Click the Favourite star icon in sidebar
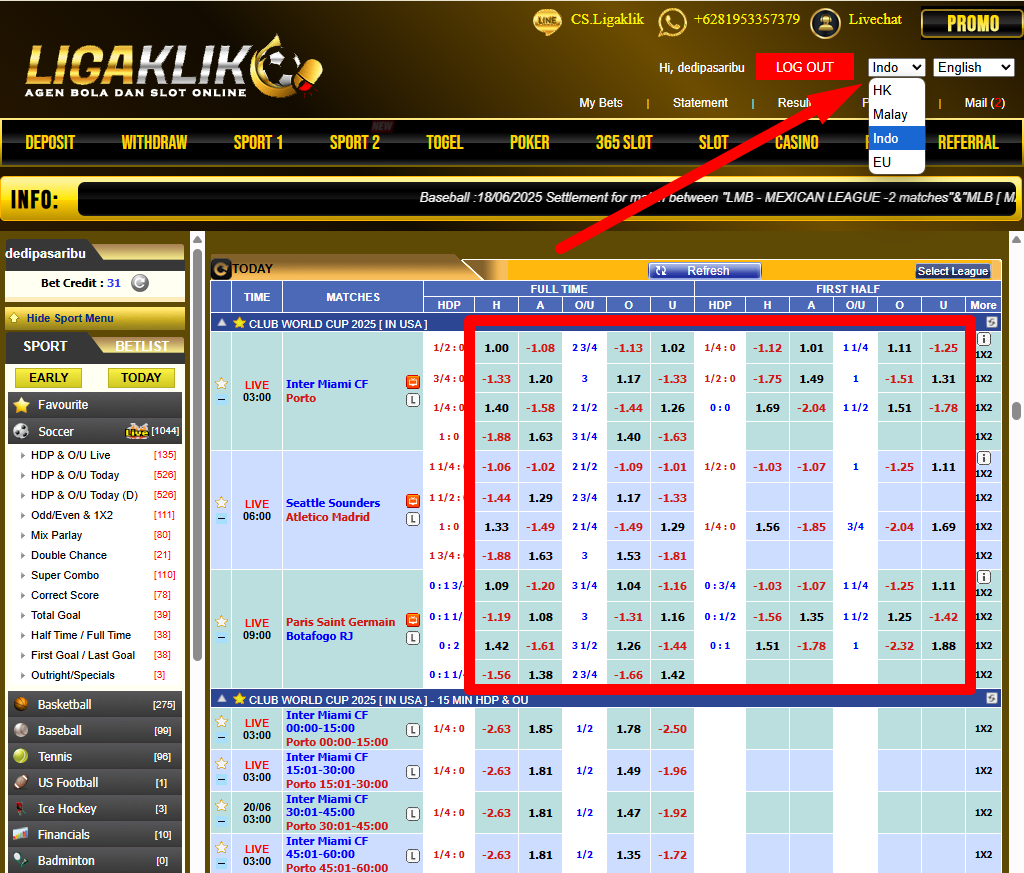The height and width of the screenshot is (873, 1024). pyautogui.click(x=22, y=405)
